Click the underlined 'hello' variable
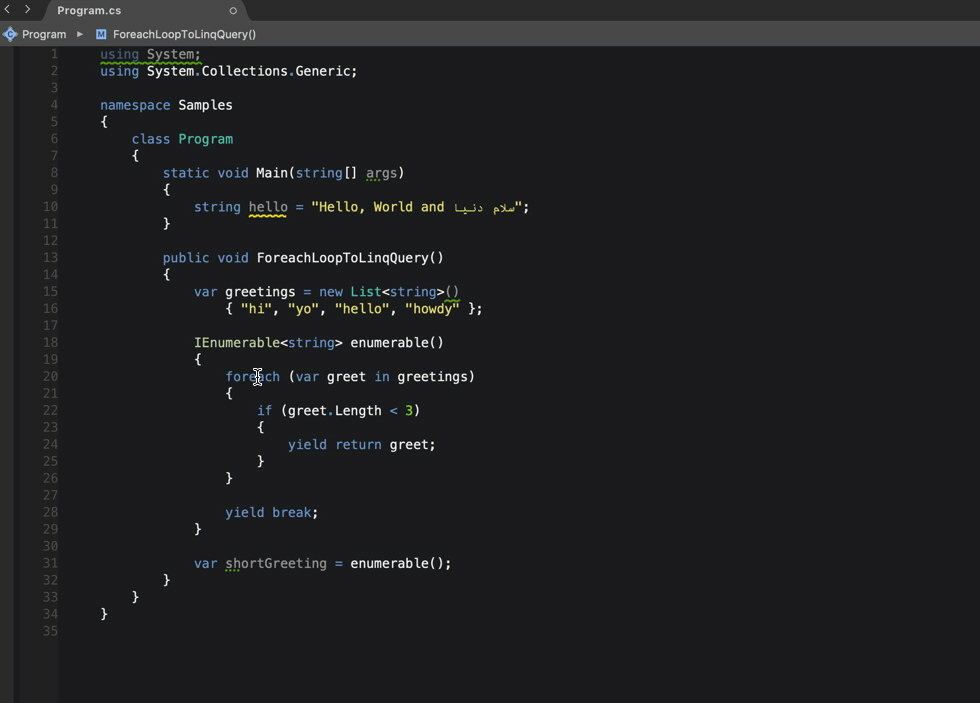The width and height of the screenshot is (980, 703). click(267, 207)
